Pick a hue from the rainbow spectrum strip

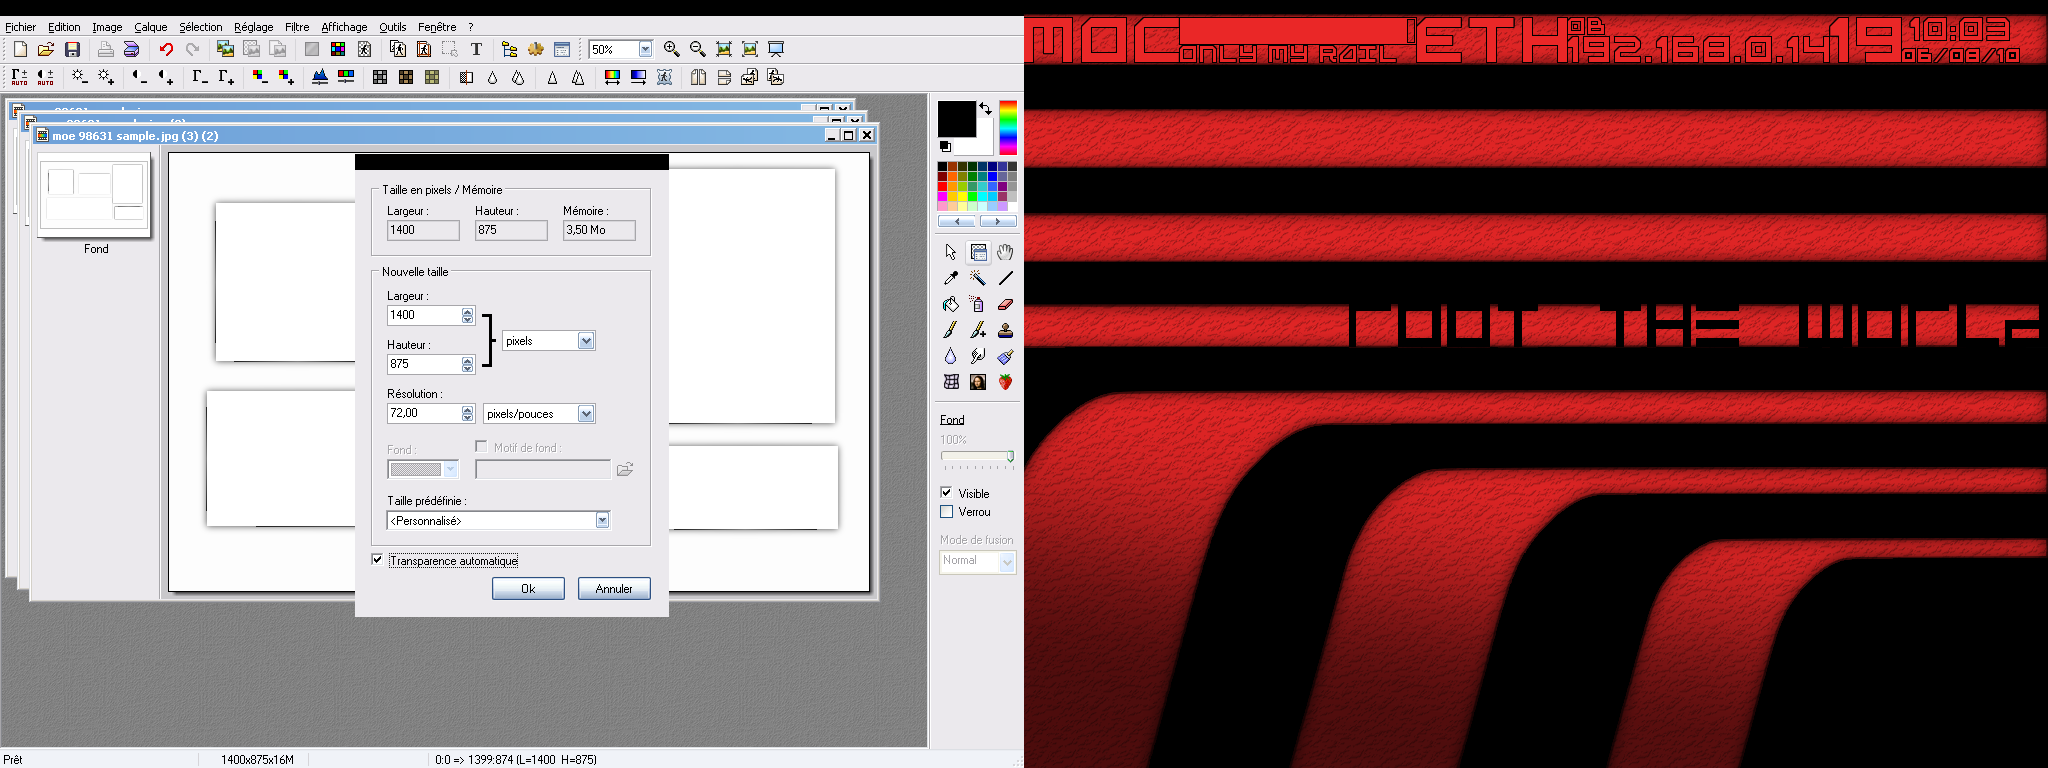(x=1008, y=127)
